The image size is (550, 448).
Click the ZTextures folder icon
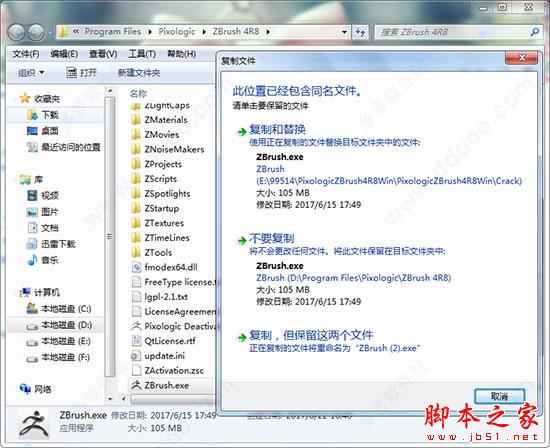point(136,223)
